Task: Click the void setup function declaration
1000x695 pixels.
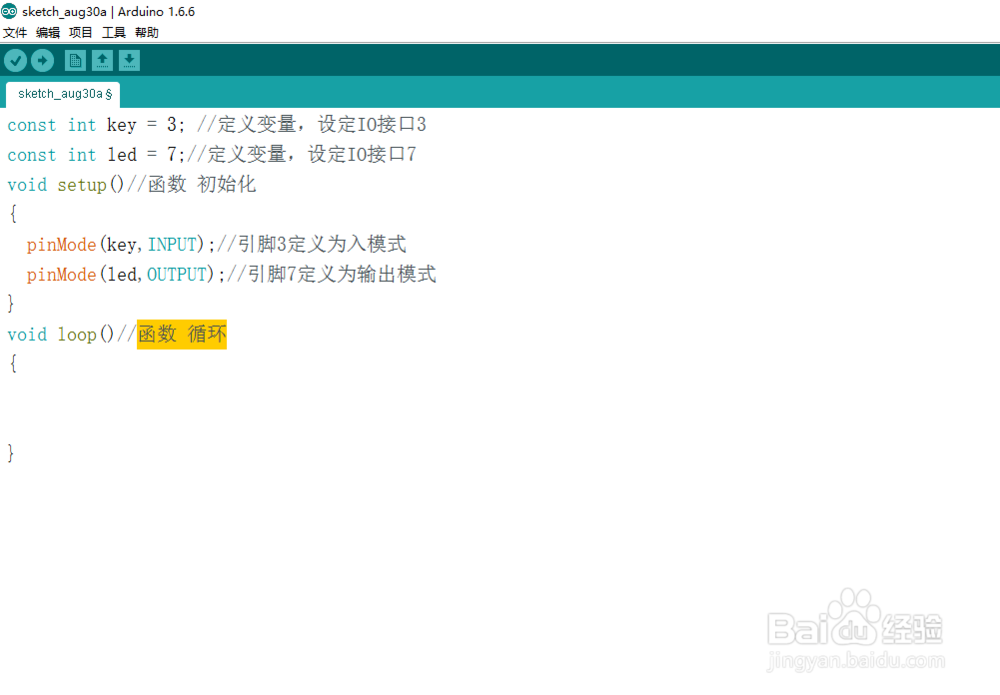Action: (60, 184)
